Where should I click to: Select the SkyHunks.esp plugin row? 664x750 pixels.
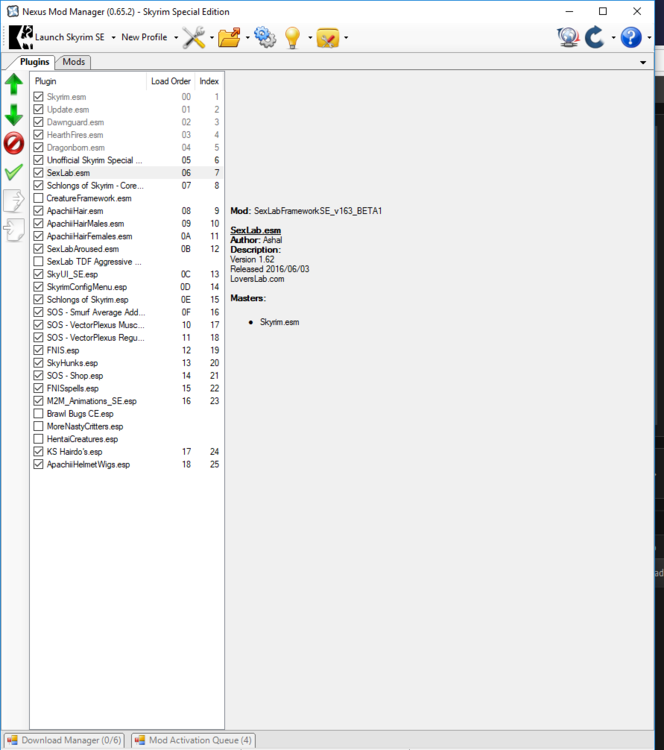click(127, 363)
